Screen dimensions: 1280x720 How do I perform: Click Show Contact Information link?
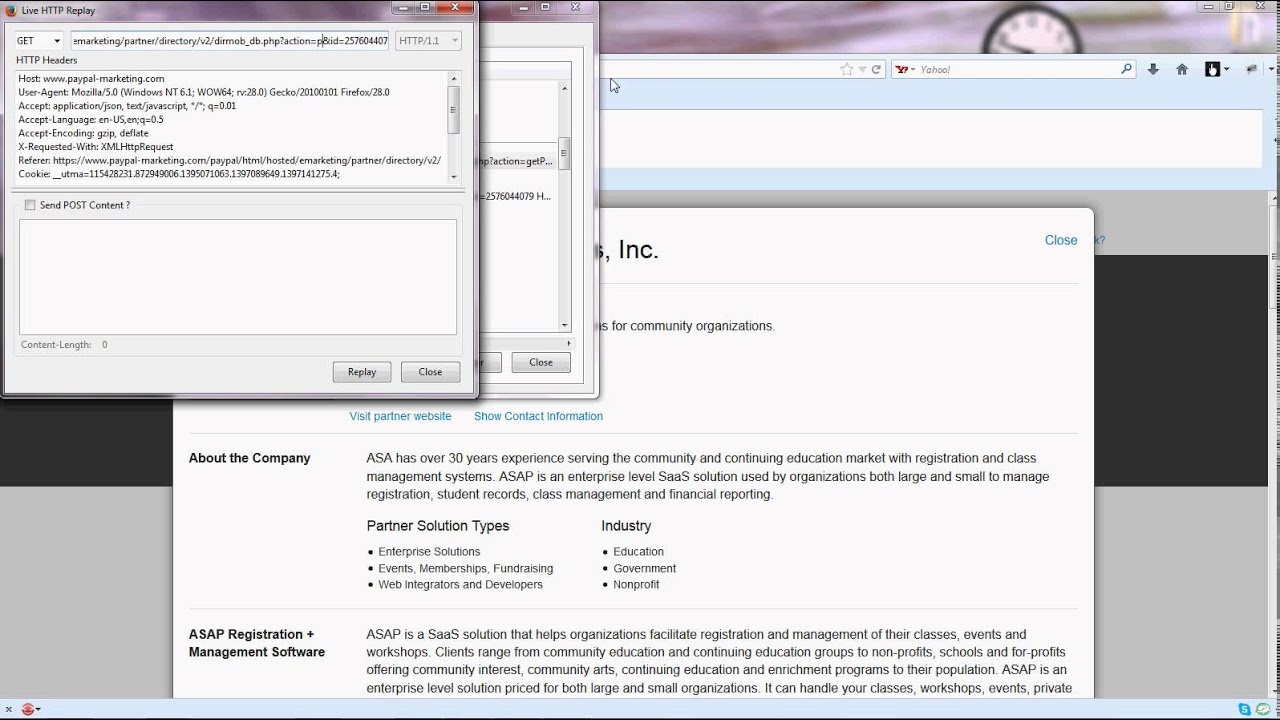pos(538,416)
